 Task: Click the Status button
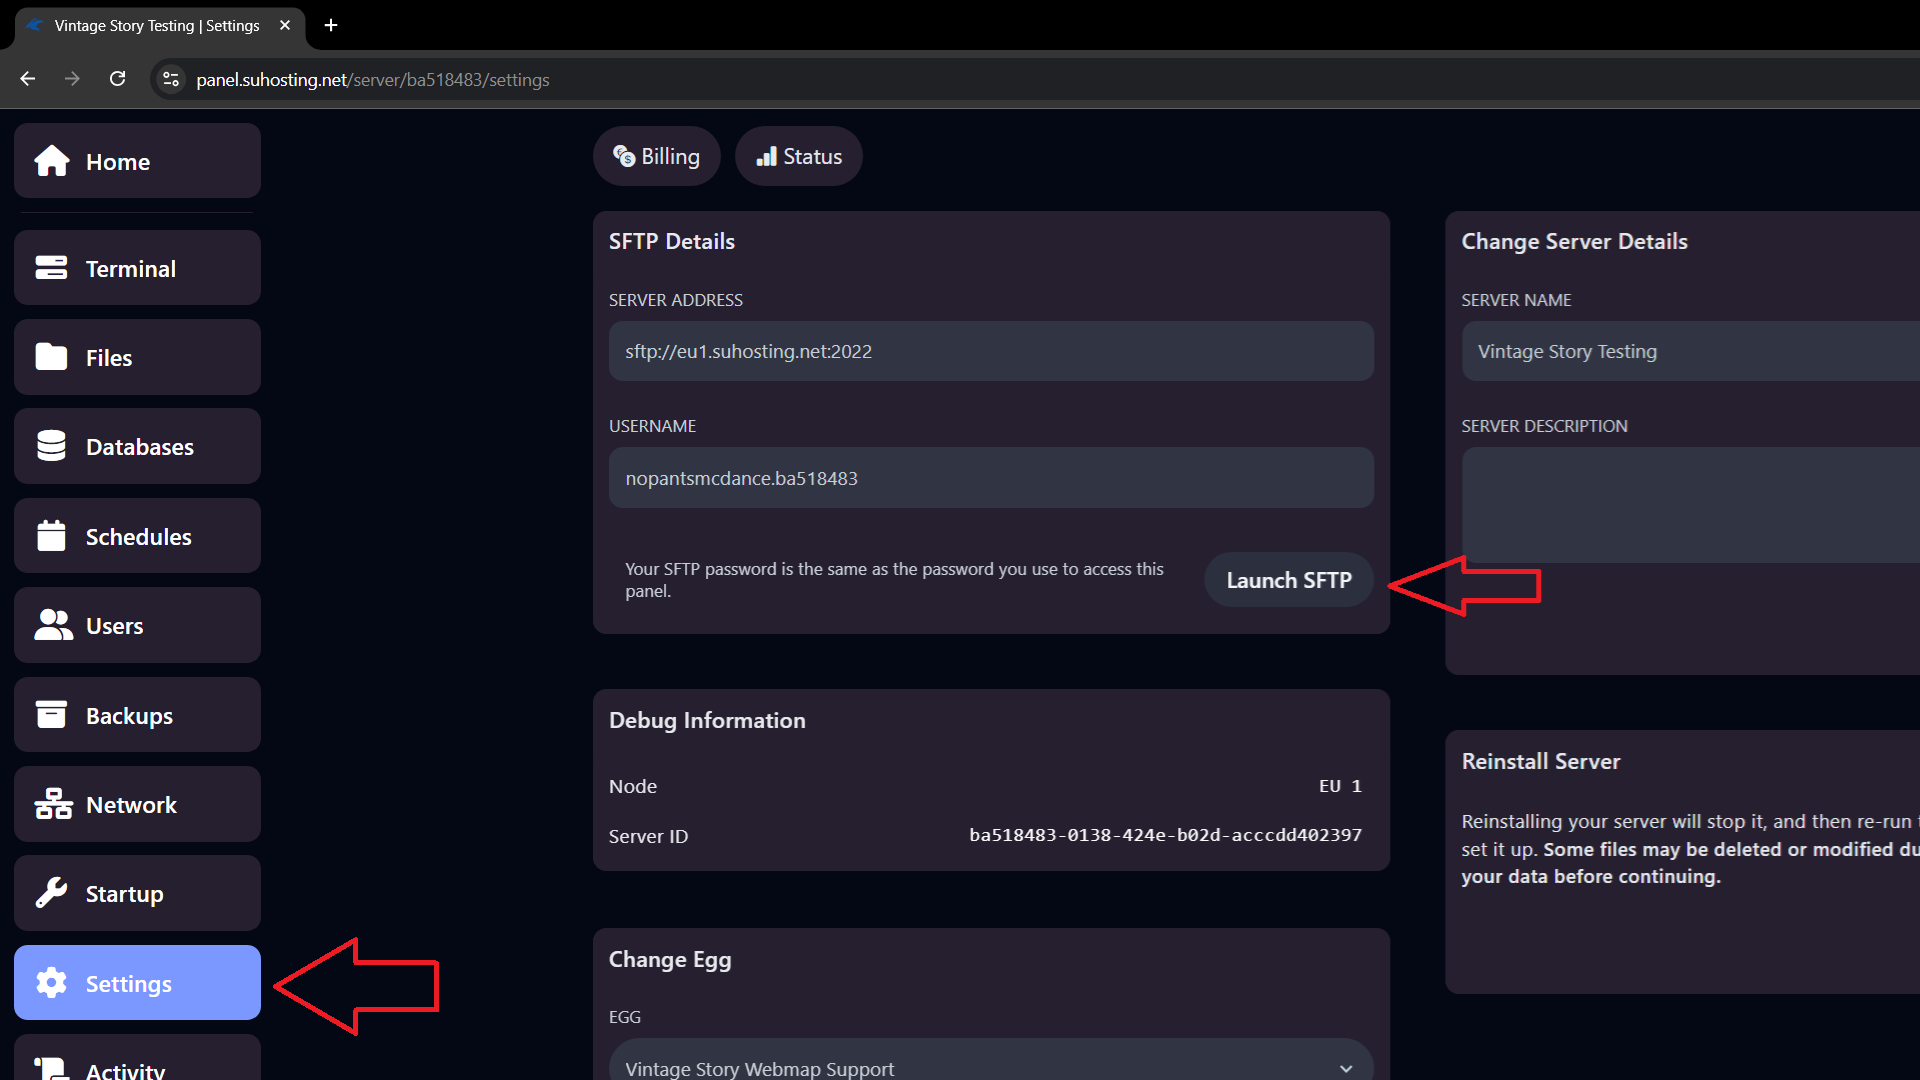point(798,156)
